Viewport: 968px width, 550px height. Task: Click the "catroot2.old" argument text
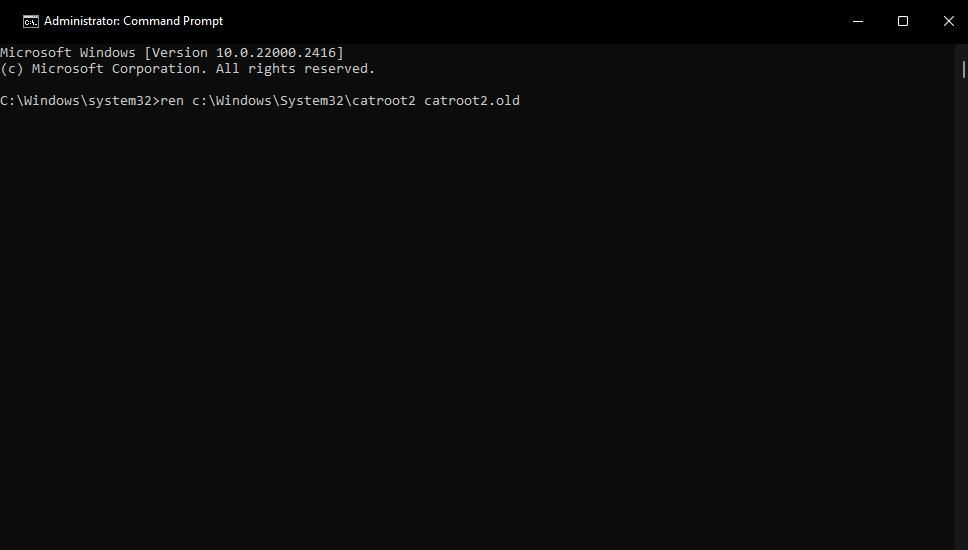pos(472,101)
